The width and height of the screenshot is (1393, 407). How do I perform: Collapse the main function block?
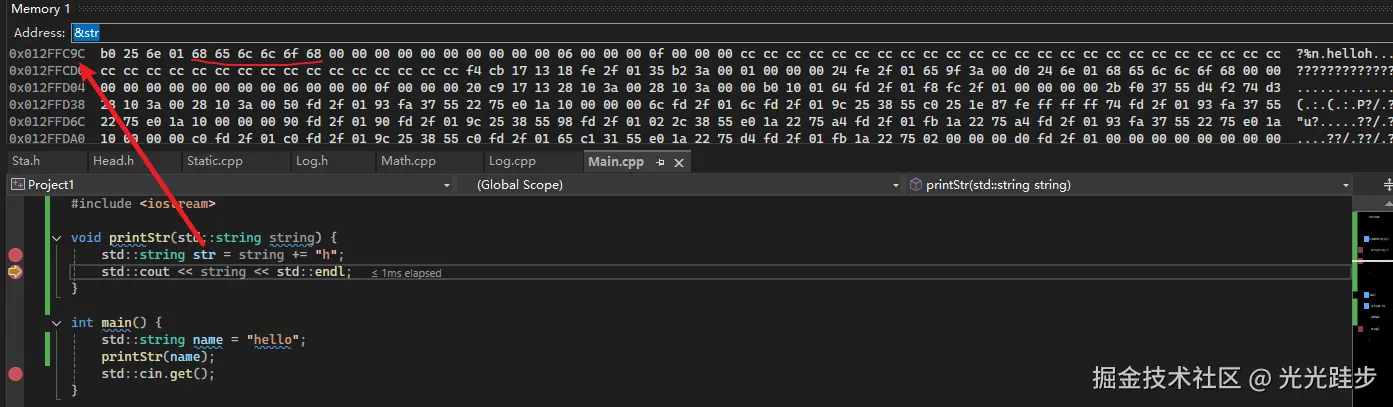tap(57, 323)
